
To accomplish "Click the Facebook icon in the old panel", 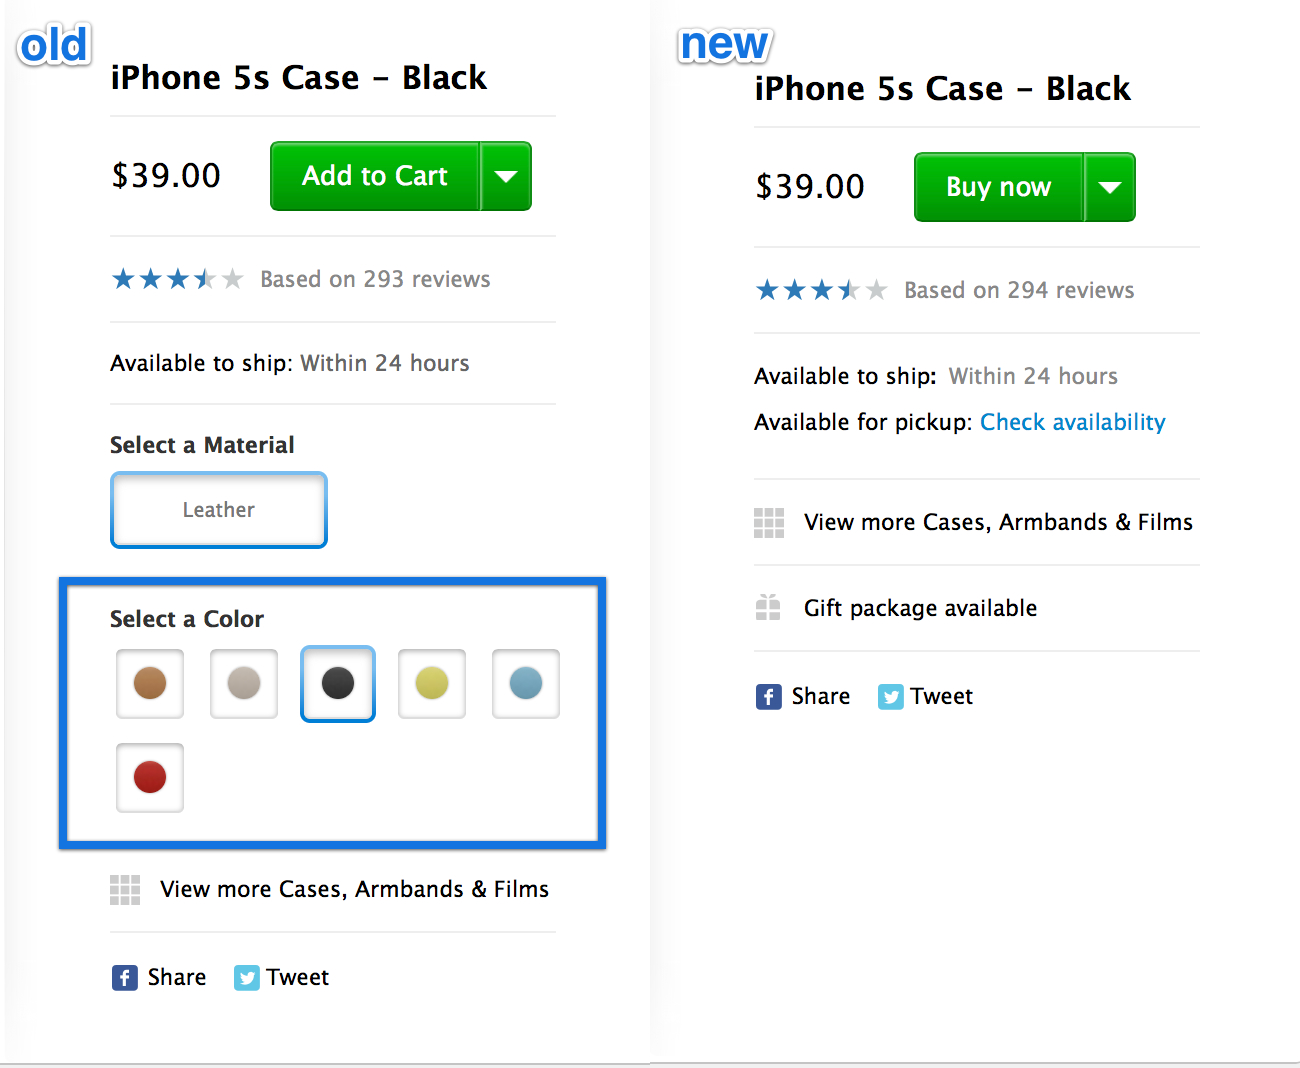I will [x=124, y=978].
